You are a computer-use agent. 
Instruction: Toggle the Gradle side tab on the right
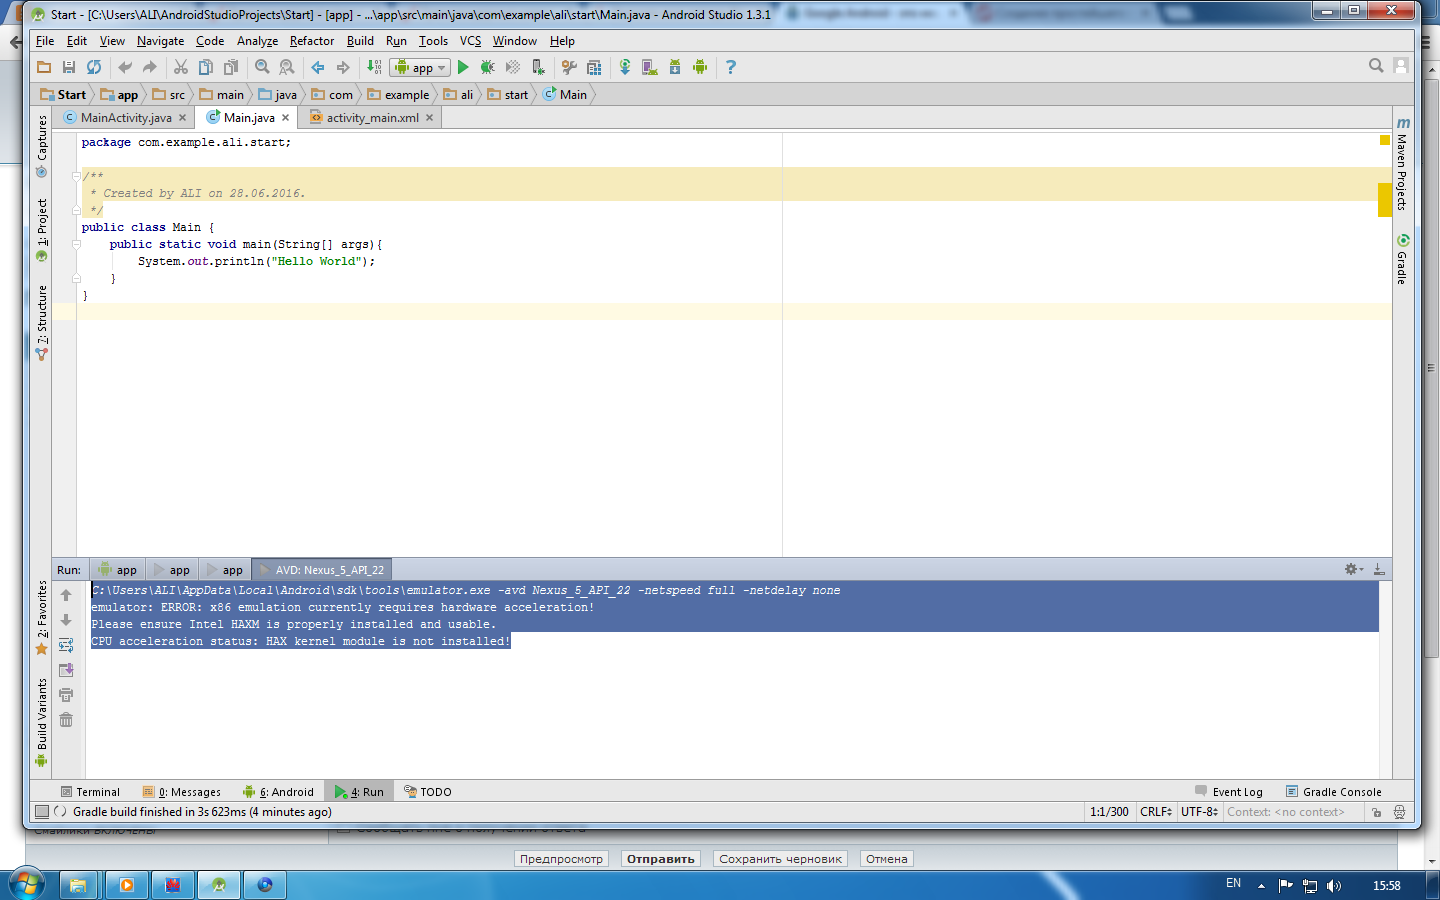click(1403, 260)
